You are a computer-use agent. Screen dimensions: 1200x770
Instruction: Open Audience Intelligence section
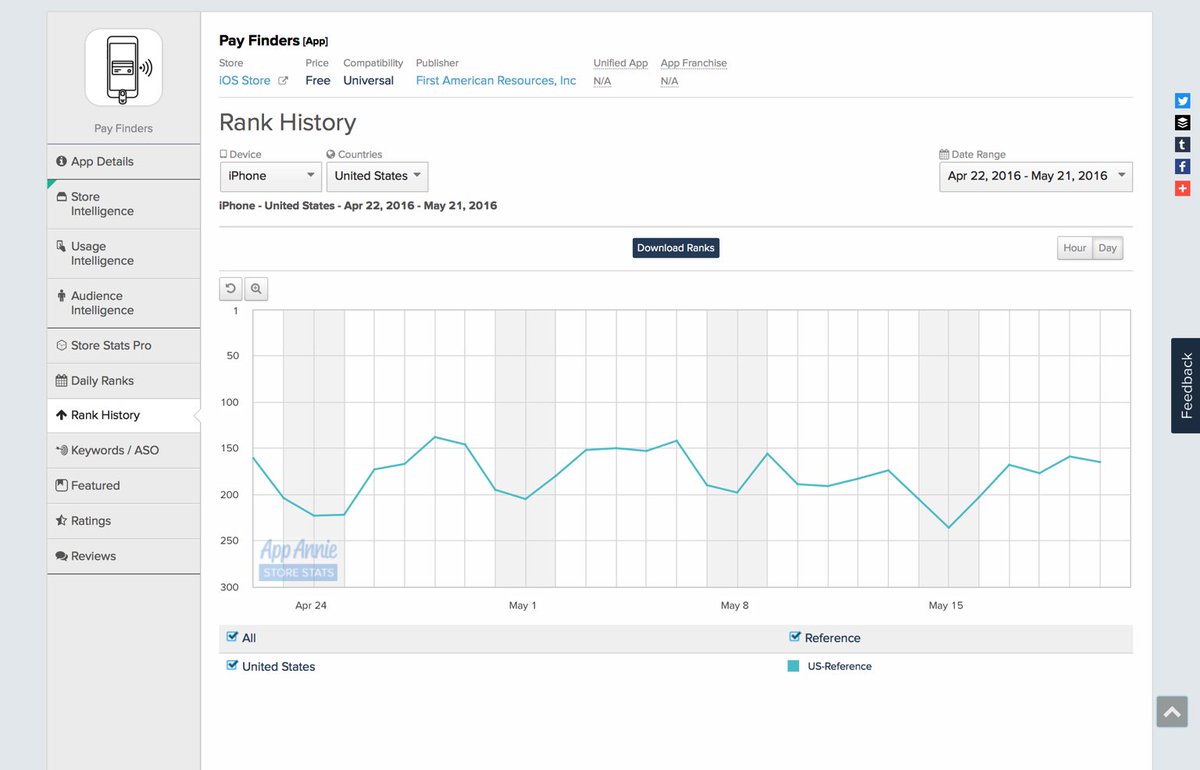pos(123,303)
